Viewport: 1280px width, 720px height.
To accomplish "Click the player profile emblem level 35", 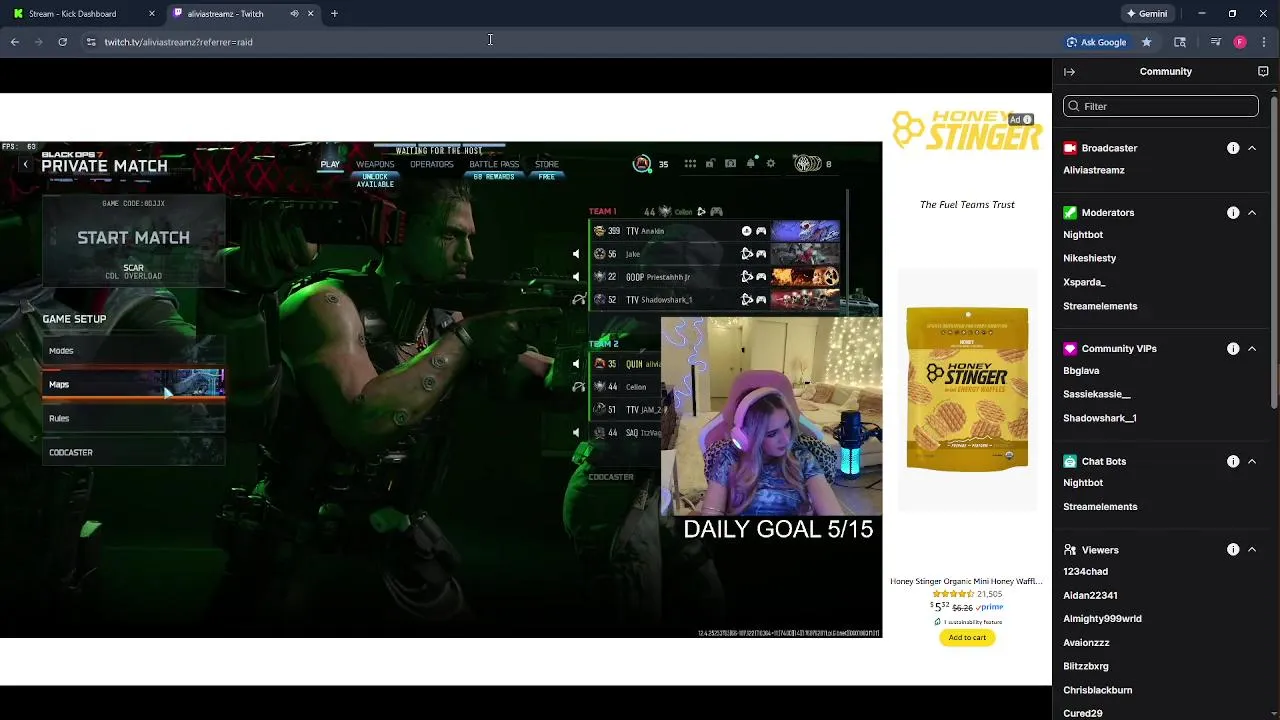I will click(x=642, y=164).
